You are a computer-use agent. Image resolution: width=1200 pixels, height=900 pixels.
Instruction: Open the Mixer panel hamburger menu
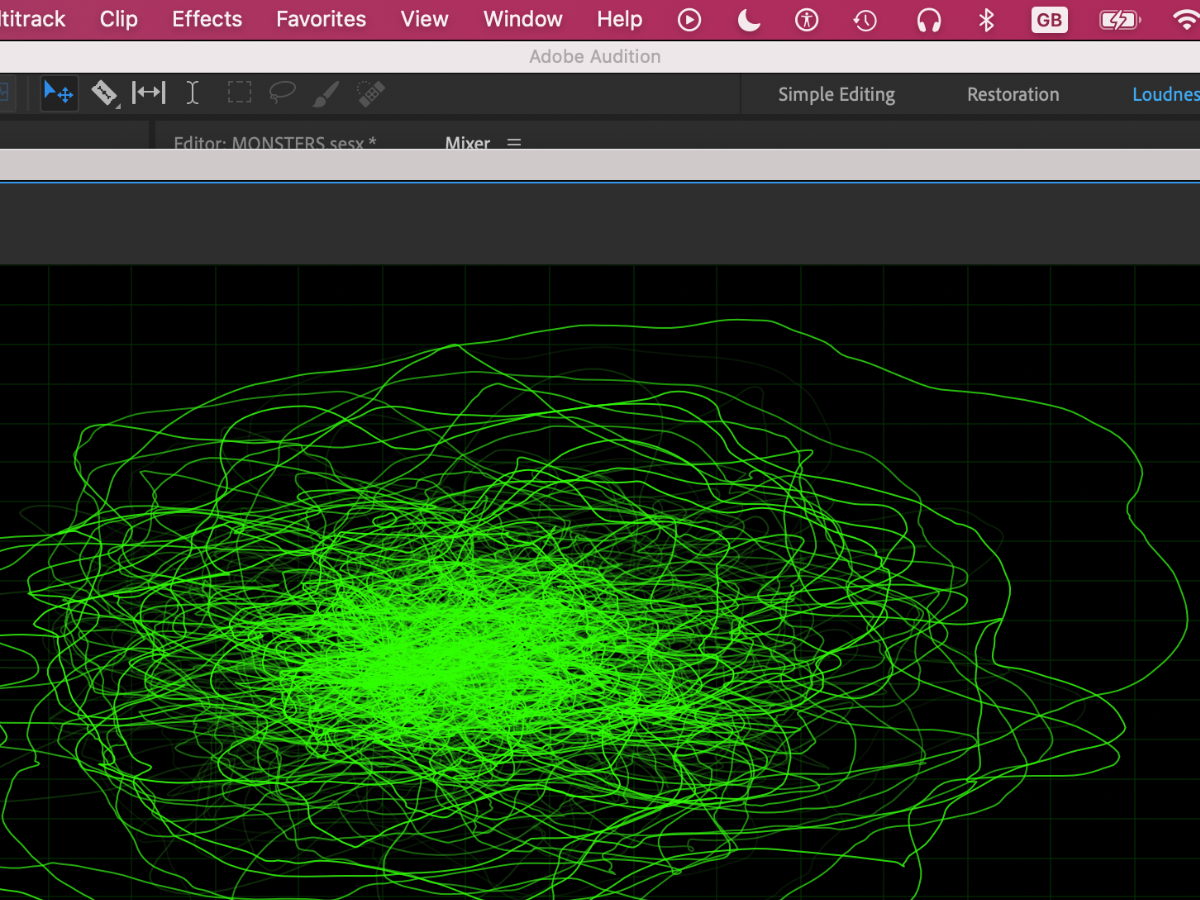pos(514,143)
